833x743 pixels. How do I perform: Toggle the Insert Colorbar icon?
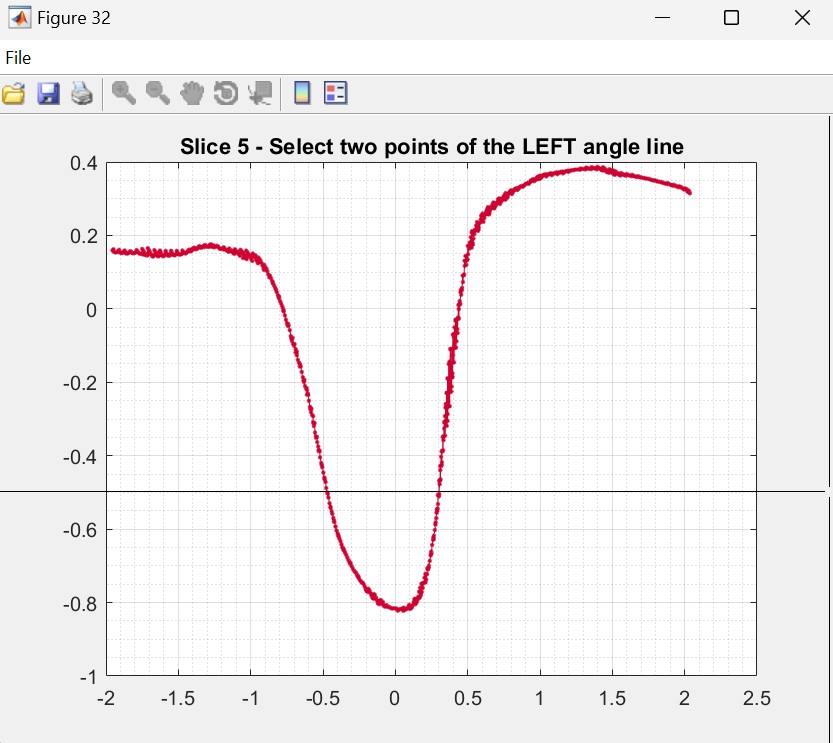click(302, 94)
